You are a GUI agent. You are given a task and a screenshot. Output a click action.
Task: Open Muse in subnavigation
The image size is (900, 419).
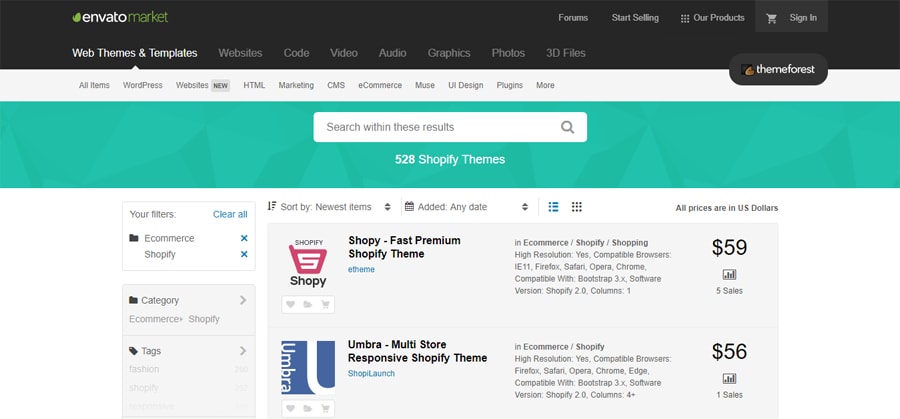pyautogui.click(x=425, y=85)
